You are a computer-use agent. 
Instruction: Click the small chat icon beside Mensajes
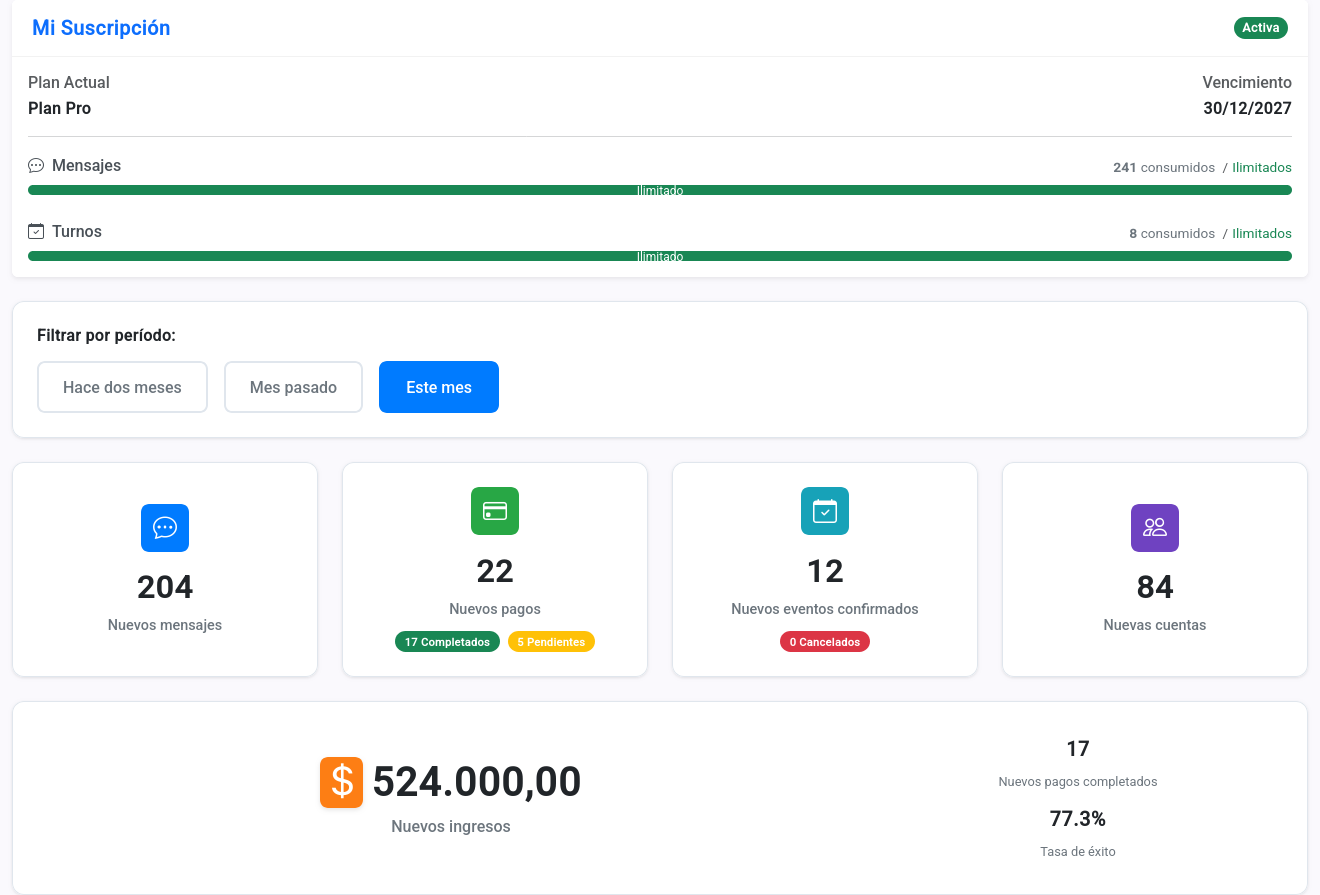click(x=36, y=166)
